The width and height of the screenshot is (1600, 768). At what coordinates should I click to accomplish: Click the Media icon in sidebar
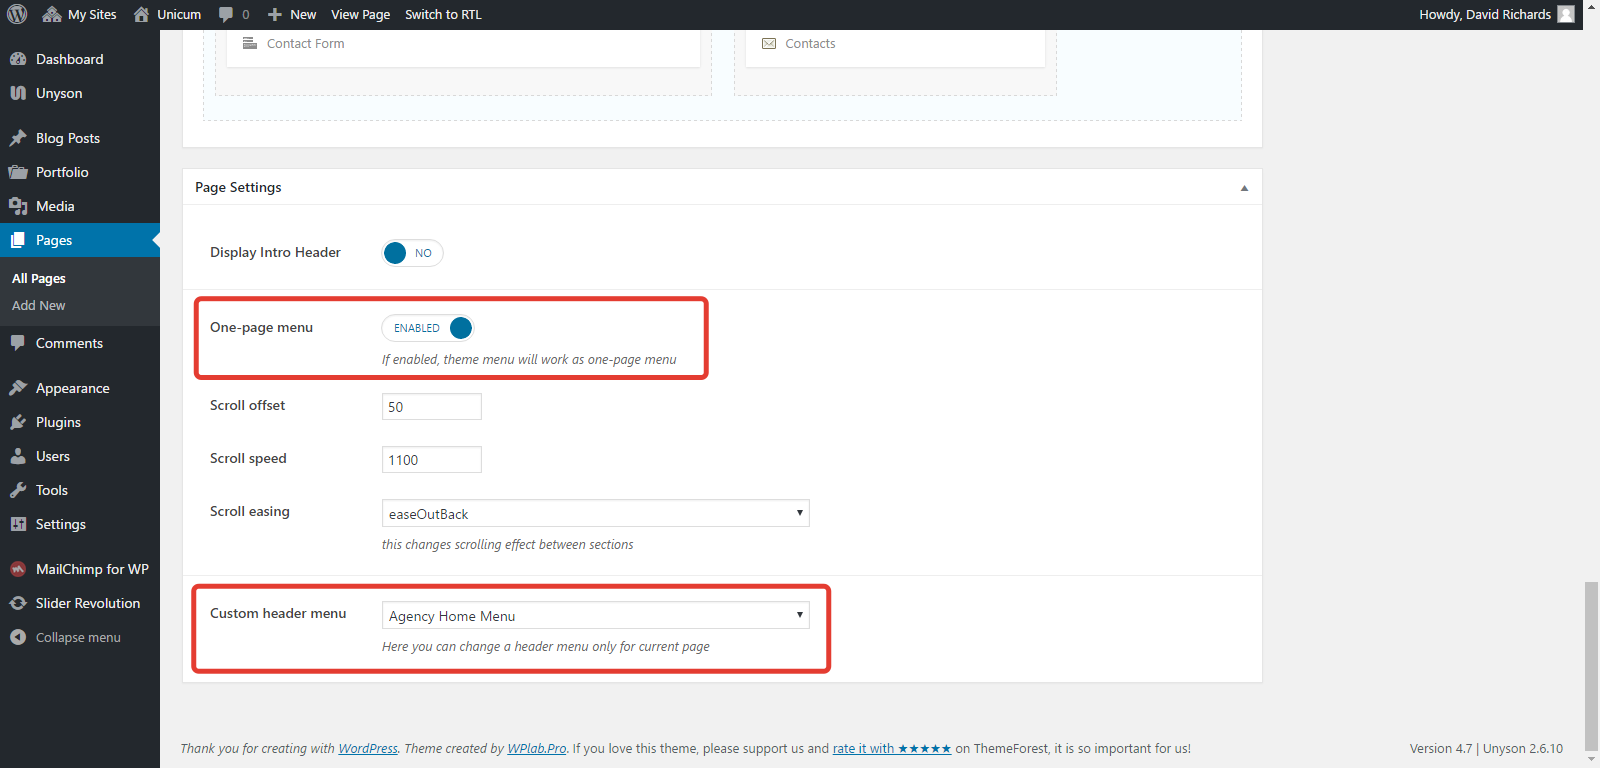click(x=18, y=206)
